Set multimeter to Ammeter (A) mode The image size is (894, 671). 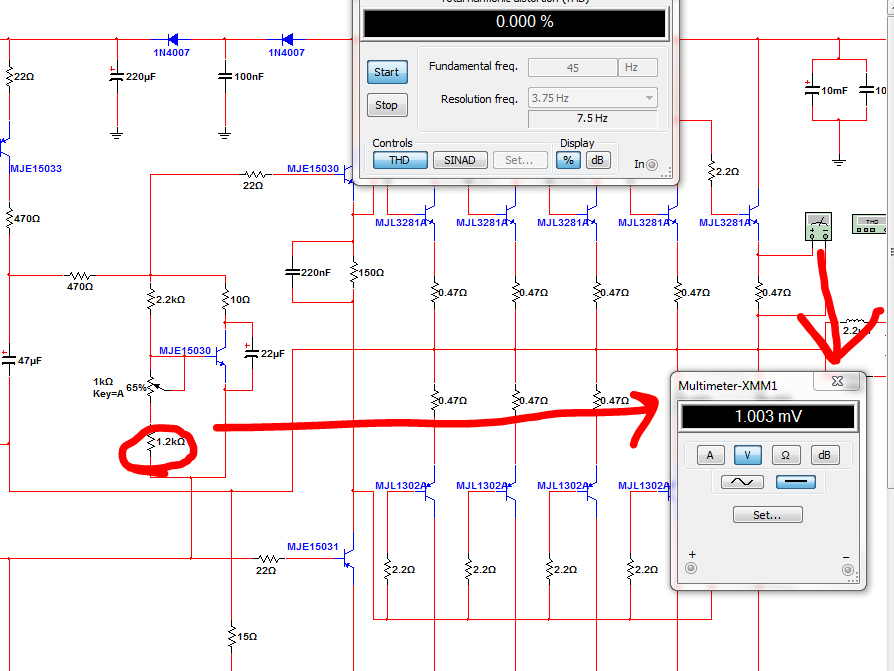tap(710, 455)
